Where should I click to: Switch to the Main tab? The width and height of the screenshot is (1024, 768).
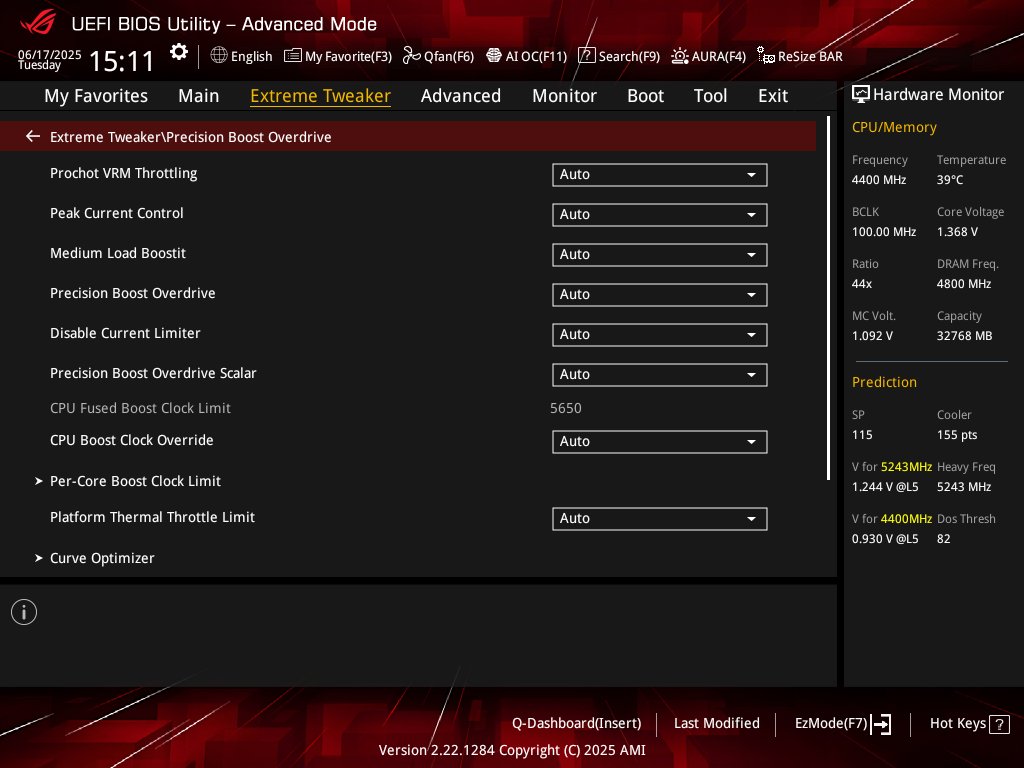click(x=199, y=96)
